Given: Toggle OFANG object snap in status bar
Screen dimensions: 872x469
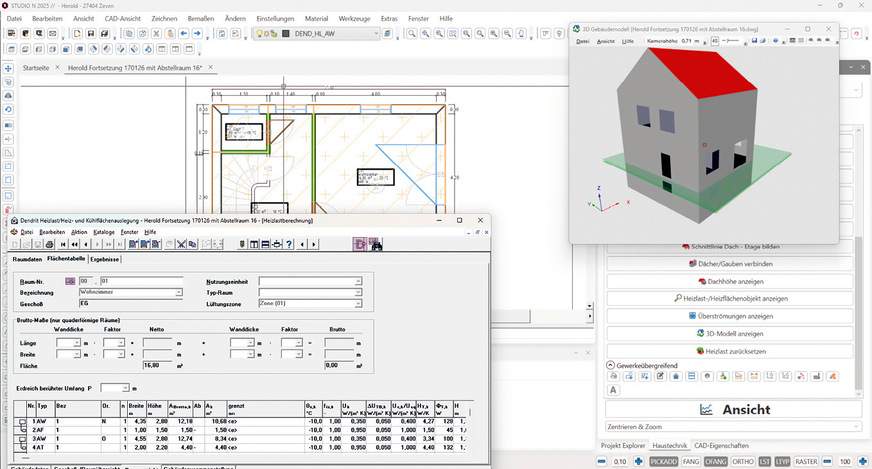Looking at the screenshot, I should pos(715,461).
